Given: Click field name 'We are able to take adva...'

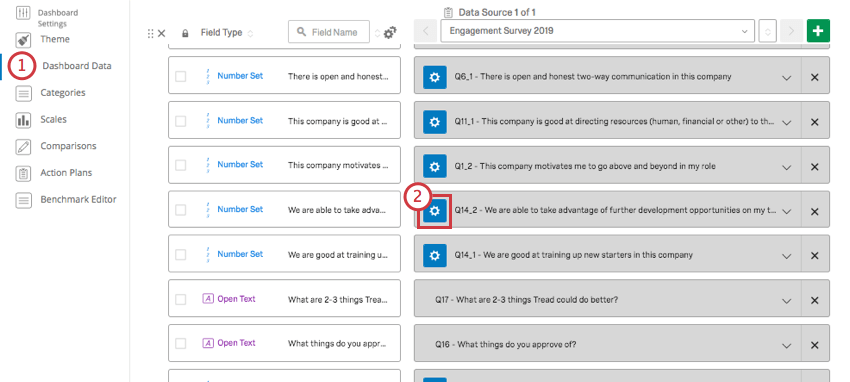Looking at the screenshot, I should click(x=337, y=210).
